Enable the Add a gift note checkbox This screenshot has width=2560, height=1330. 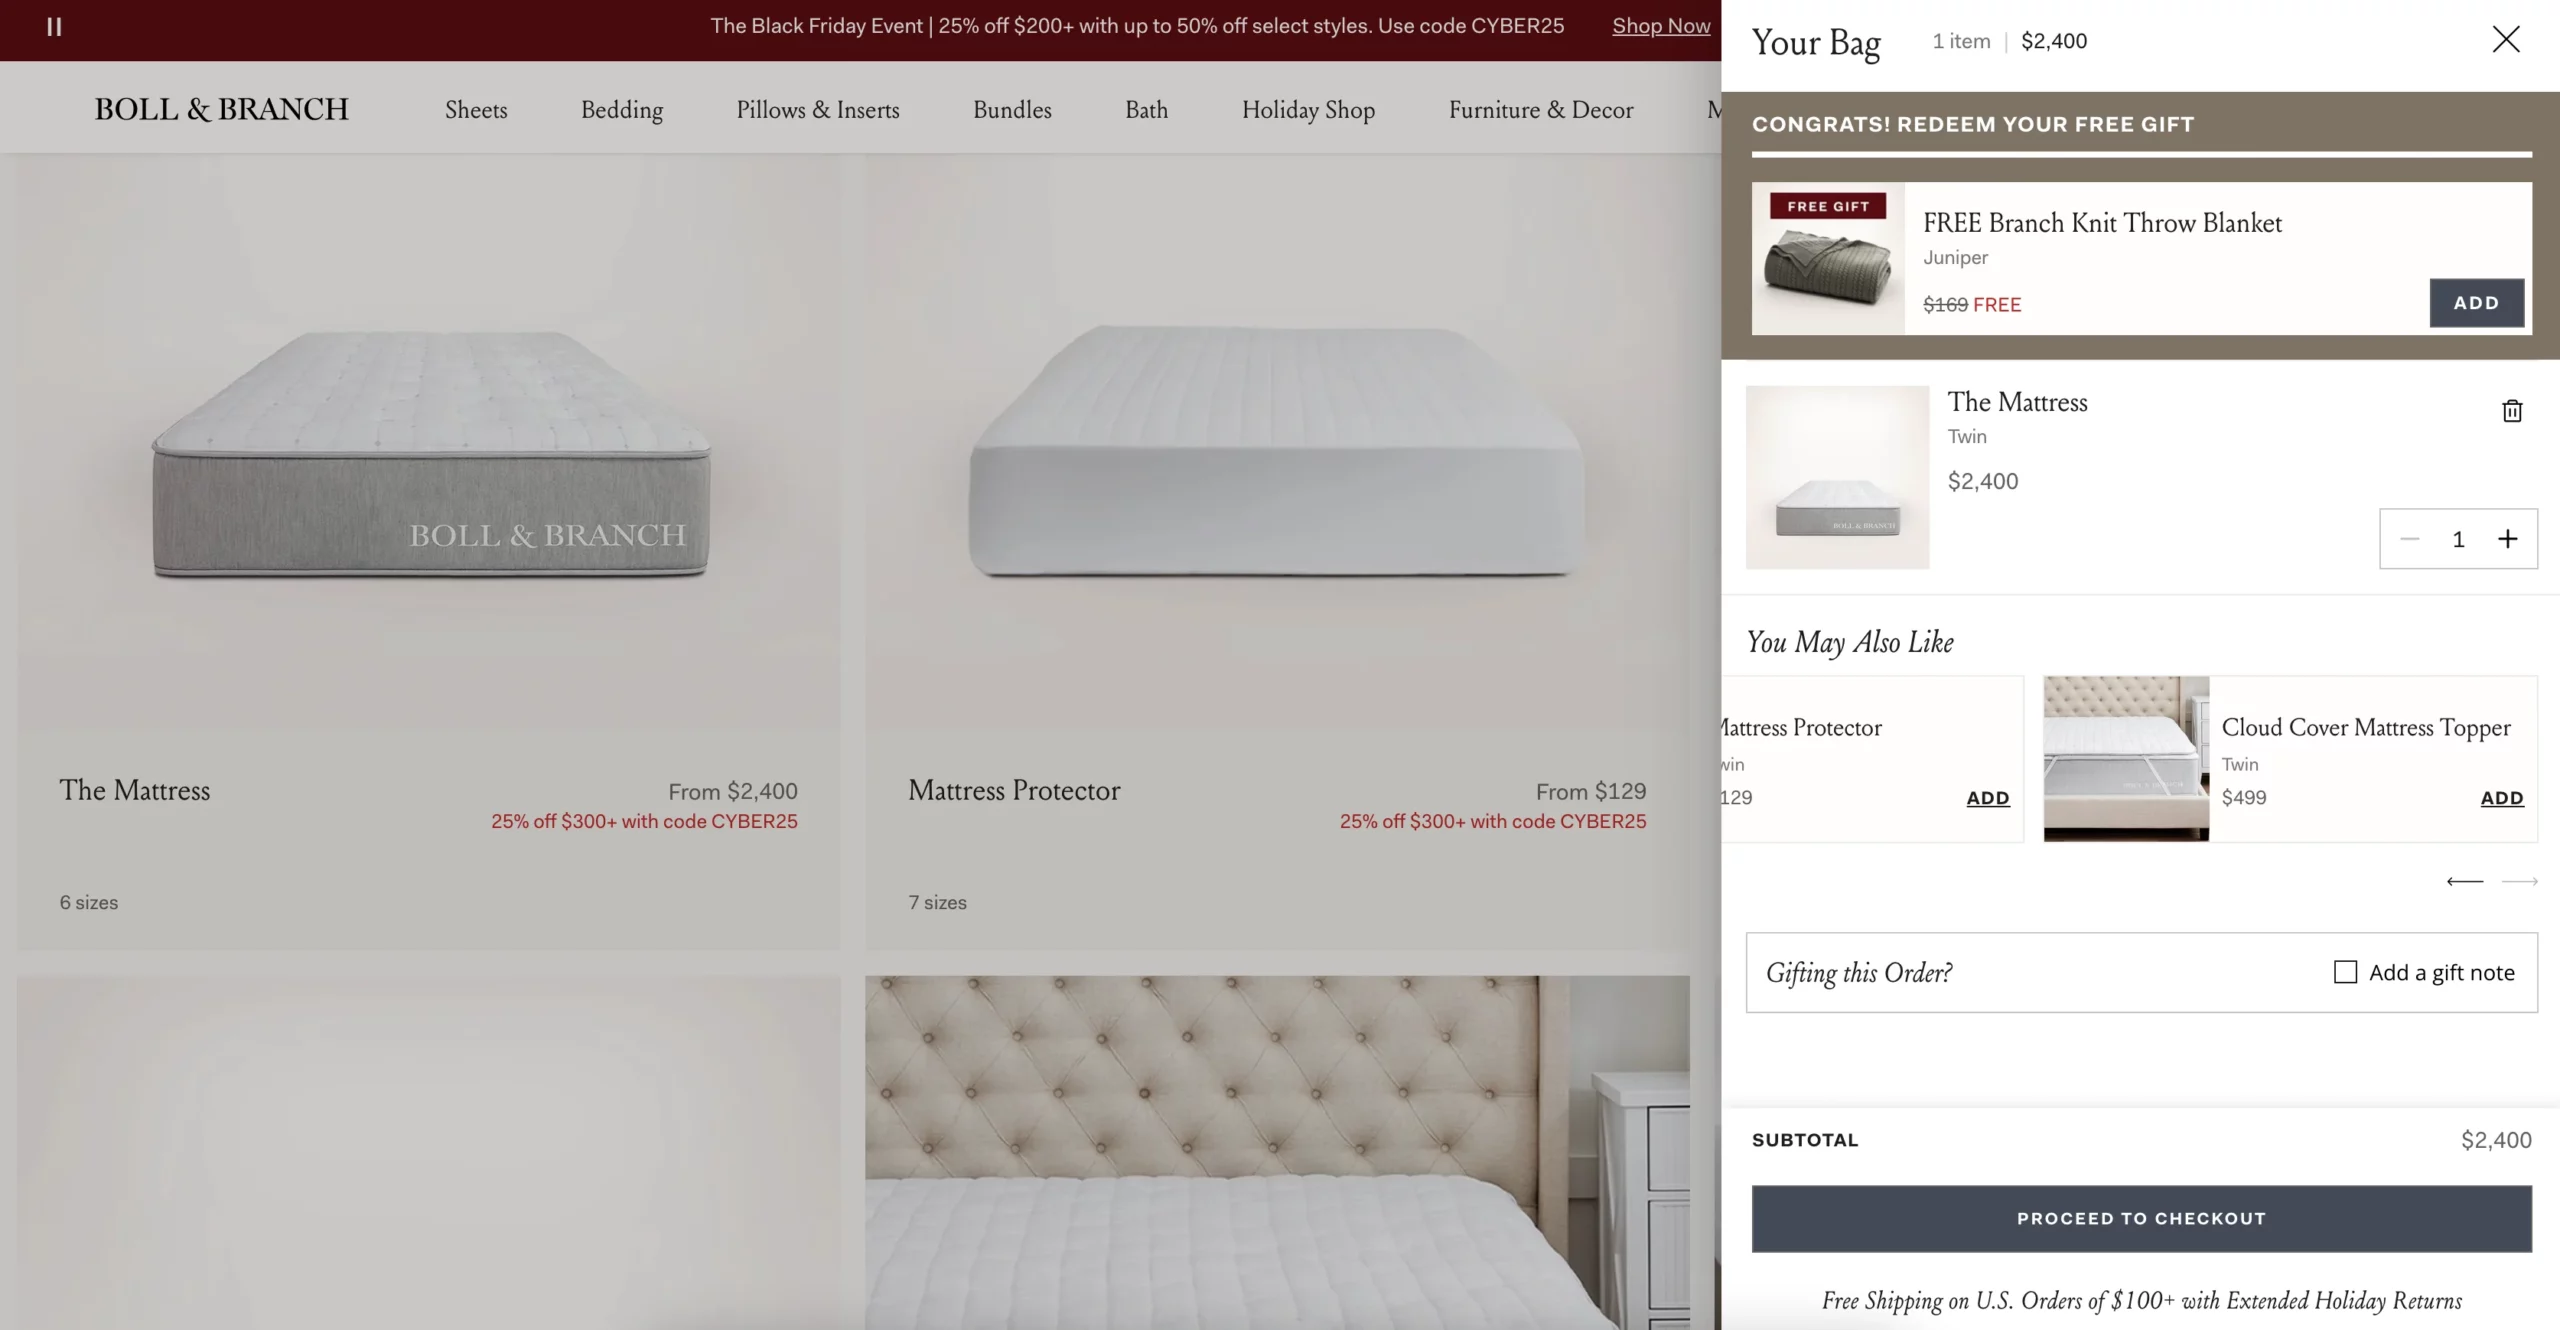[2345, 972]
